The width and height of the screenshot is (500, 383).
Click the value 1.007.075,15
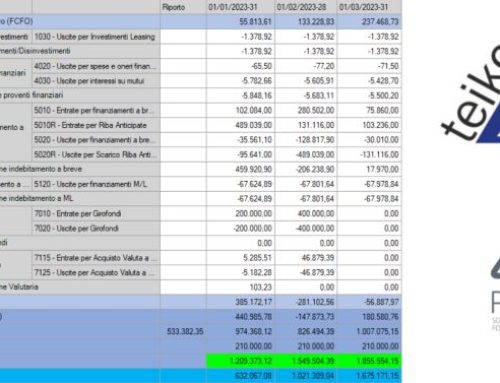coord(378,331)
